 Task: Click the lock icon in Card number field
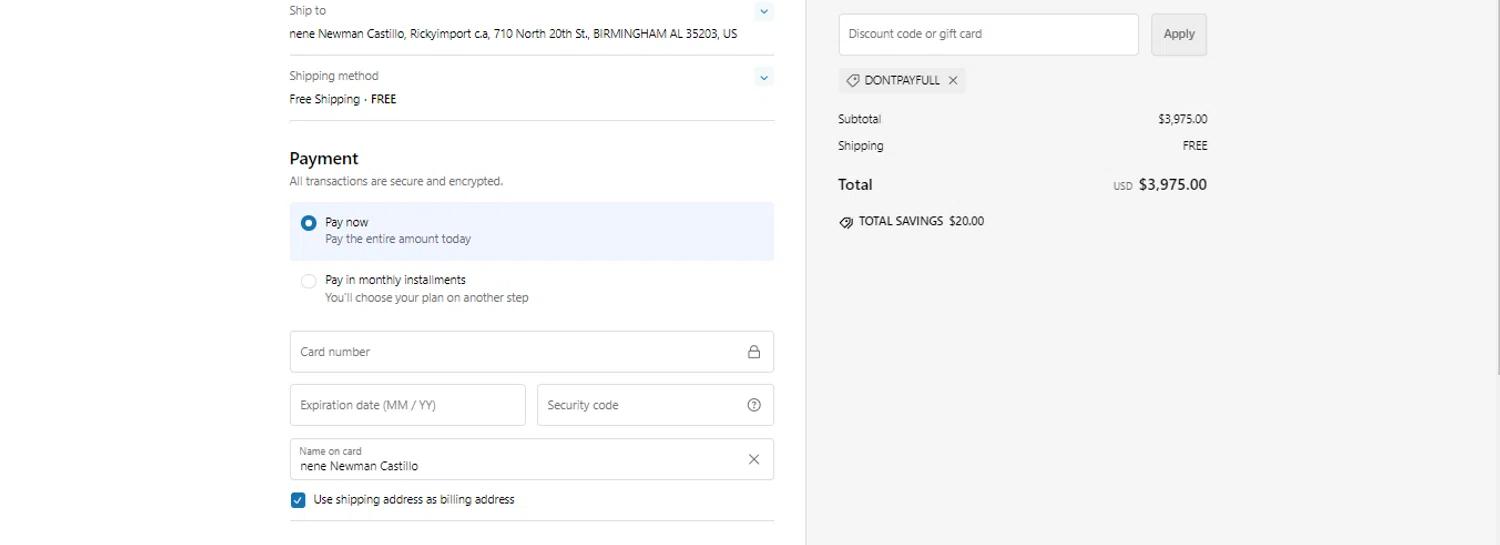[x=754, y=352]
